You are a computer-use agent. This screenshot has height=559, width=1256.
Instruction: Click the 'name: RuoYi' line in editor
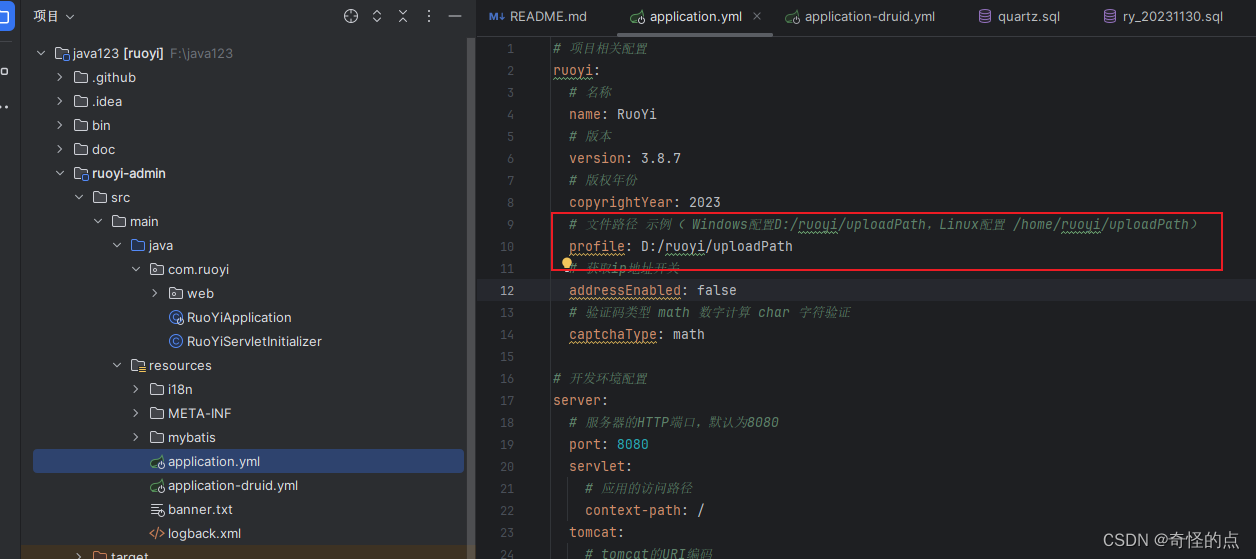click(x=613, y=114)
